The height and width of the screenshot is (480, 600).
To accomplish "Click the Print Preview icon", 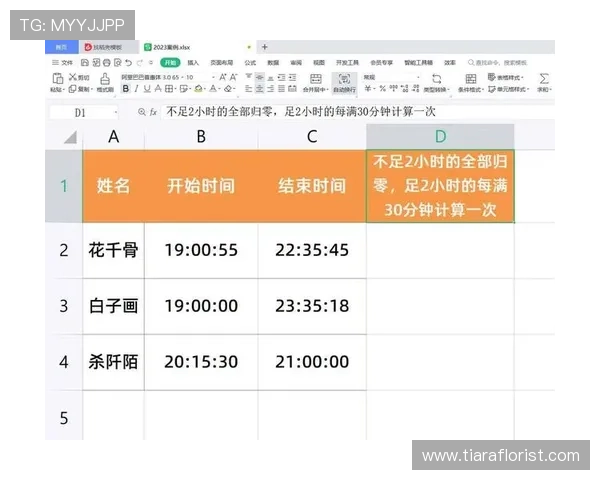I will pos(117,63).
